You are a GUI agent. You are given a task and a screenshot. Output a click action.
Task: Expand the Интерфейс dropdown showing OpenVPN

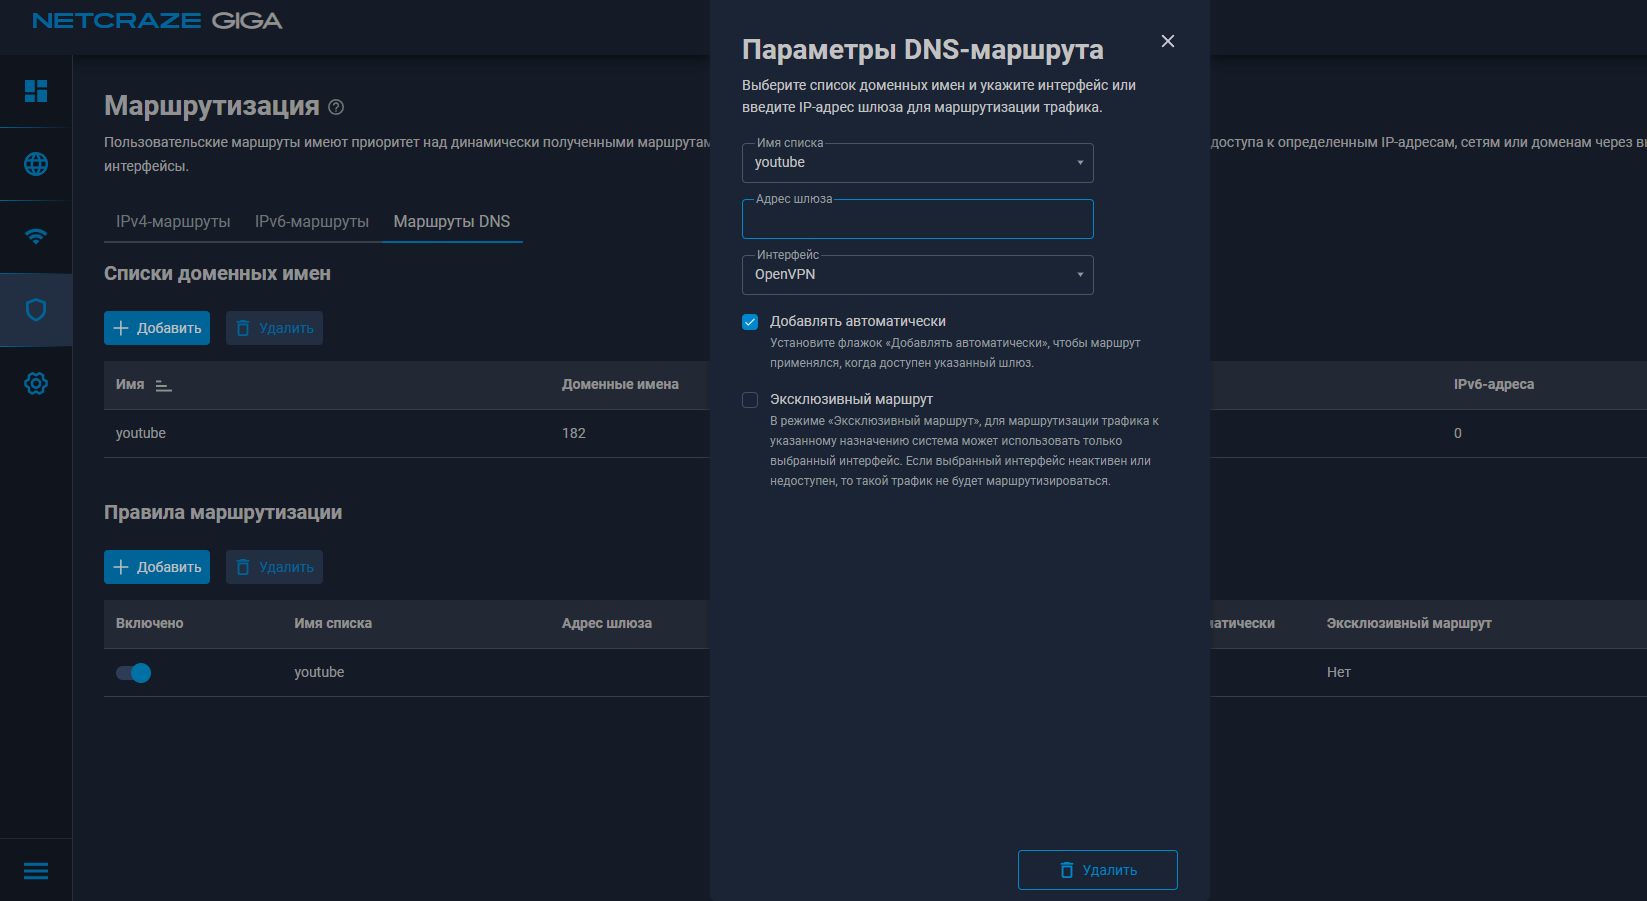tap(917, 275)
